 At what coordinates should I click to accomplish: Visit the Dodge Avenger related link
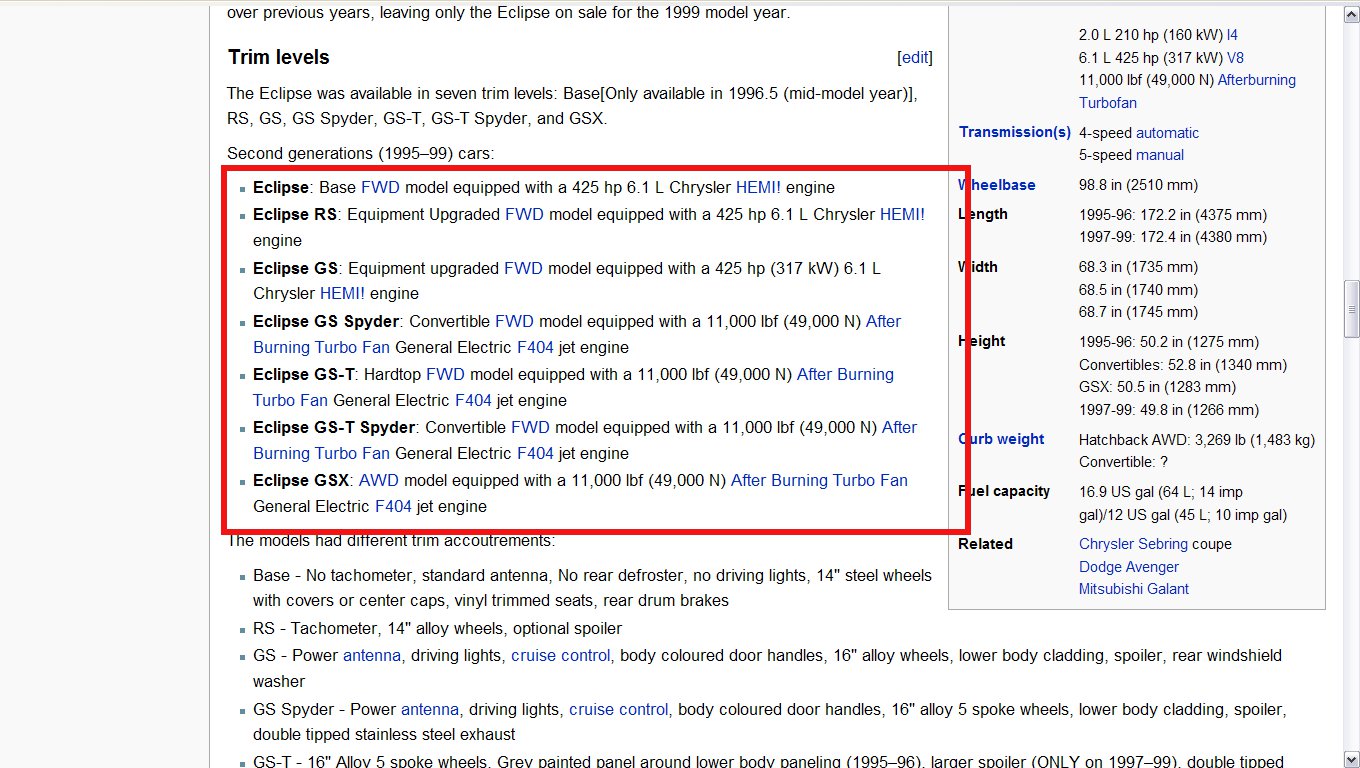coord(1129,567)
